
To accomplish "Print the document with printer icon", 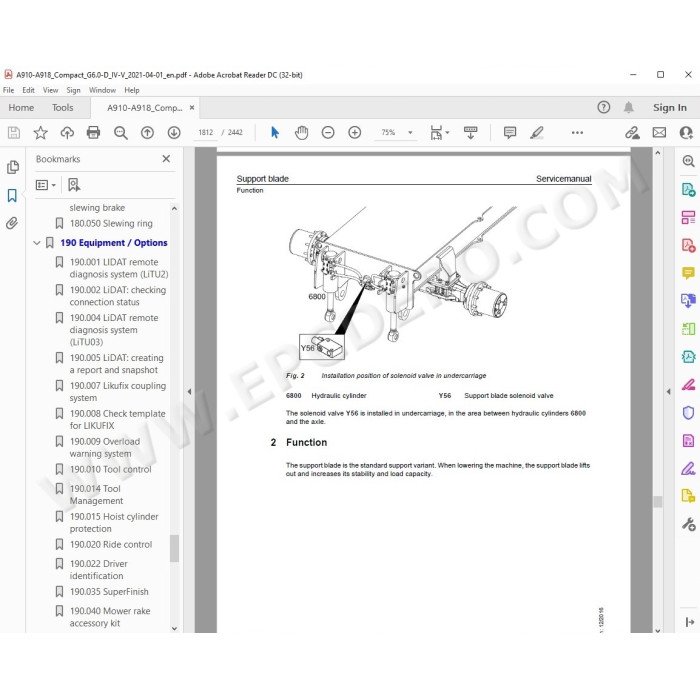I will (x=93, y=133).
